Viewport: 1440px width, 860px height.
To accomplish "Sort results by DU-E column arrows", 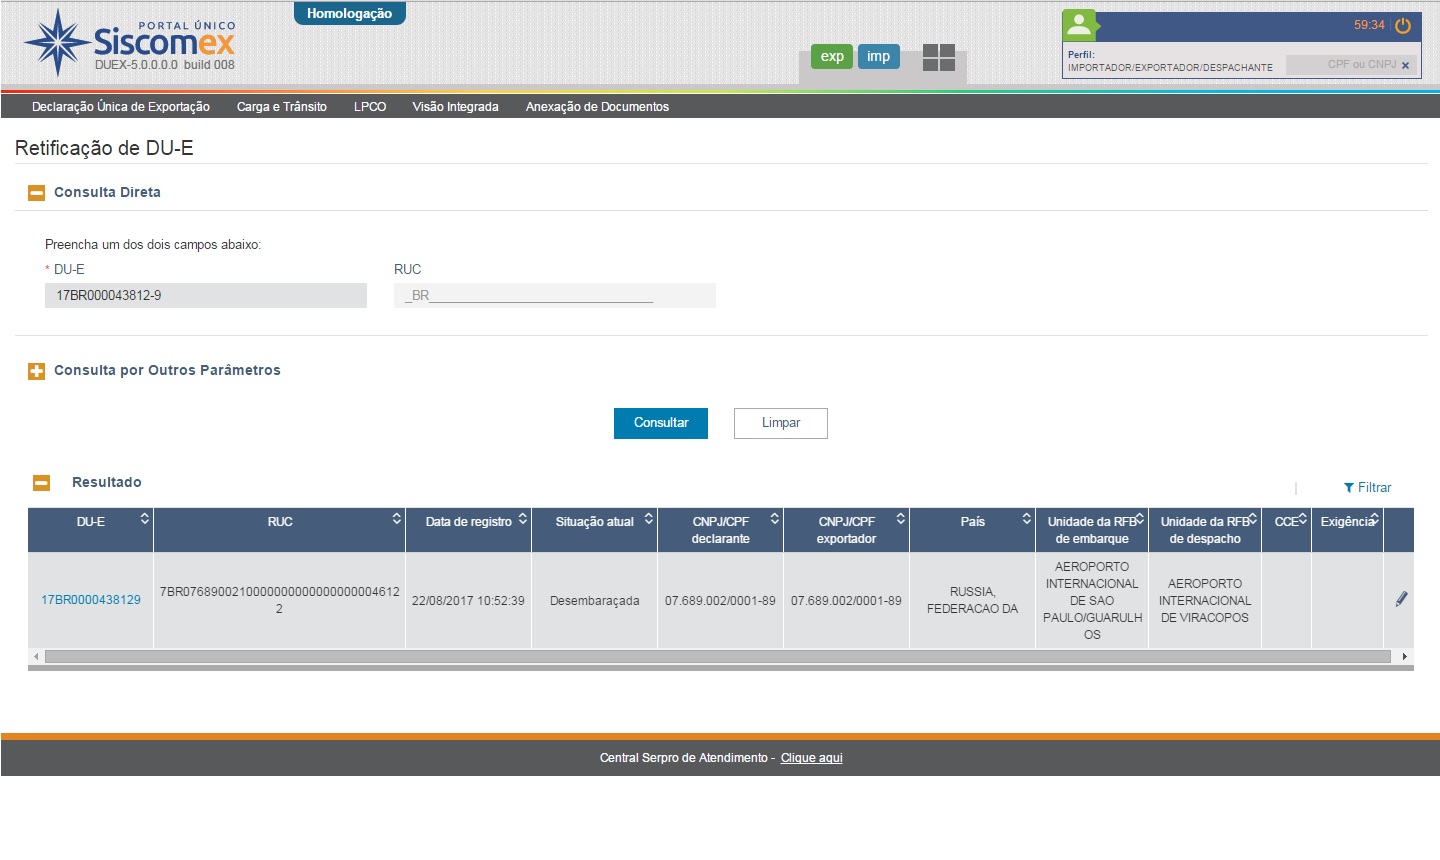I will (145, 518).
